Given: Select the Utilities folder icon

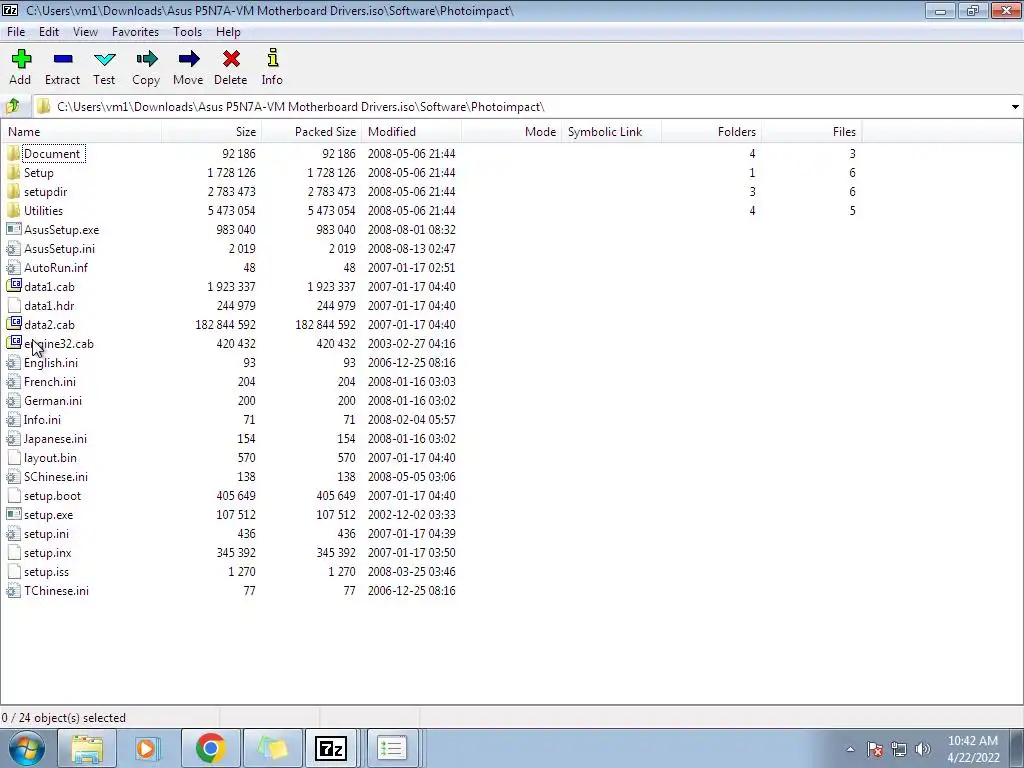Looking at the screenshot, I should (x=13, y=210).
